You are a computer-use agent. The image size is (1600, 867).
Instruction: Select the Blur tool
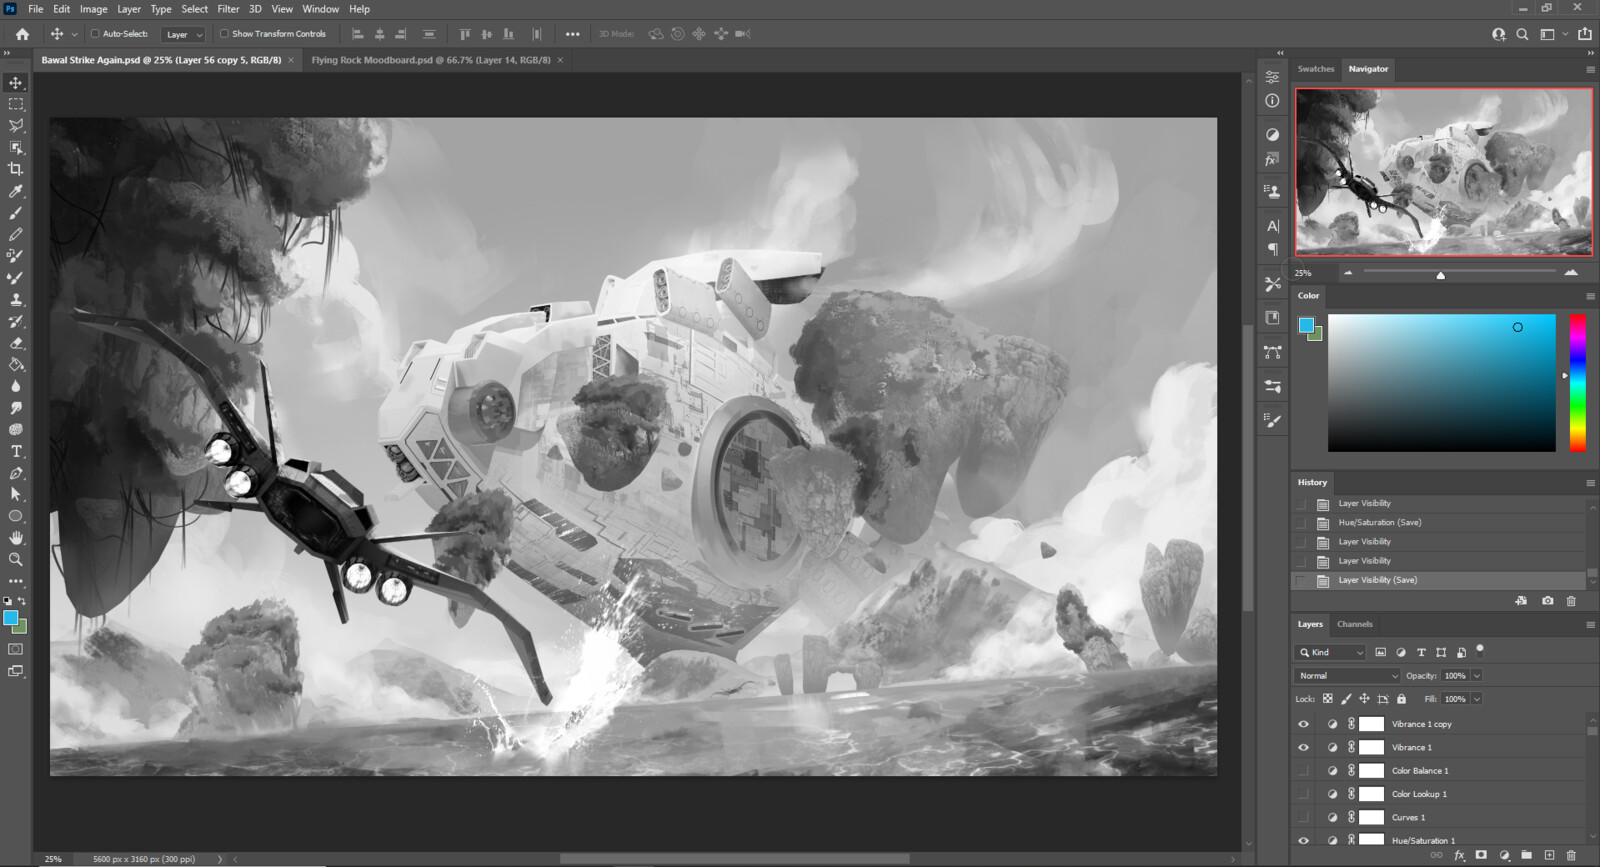(16, 386)
